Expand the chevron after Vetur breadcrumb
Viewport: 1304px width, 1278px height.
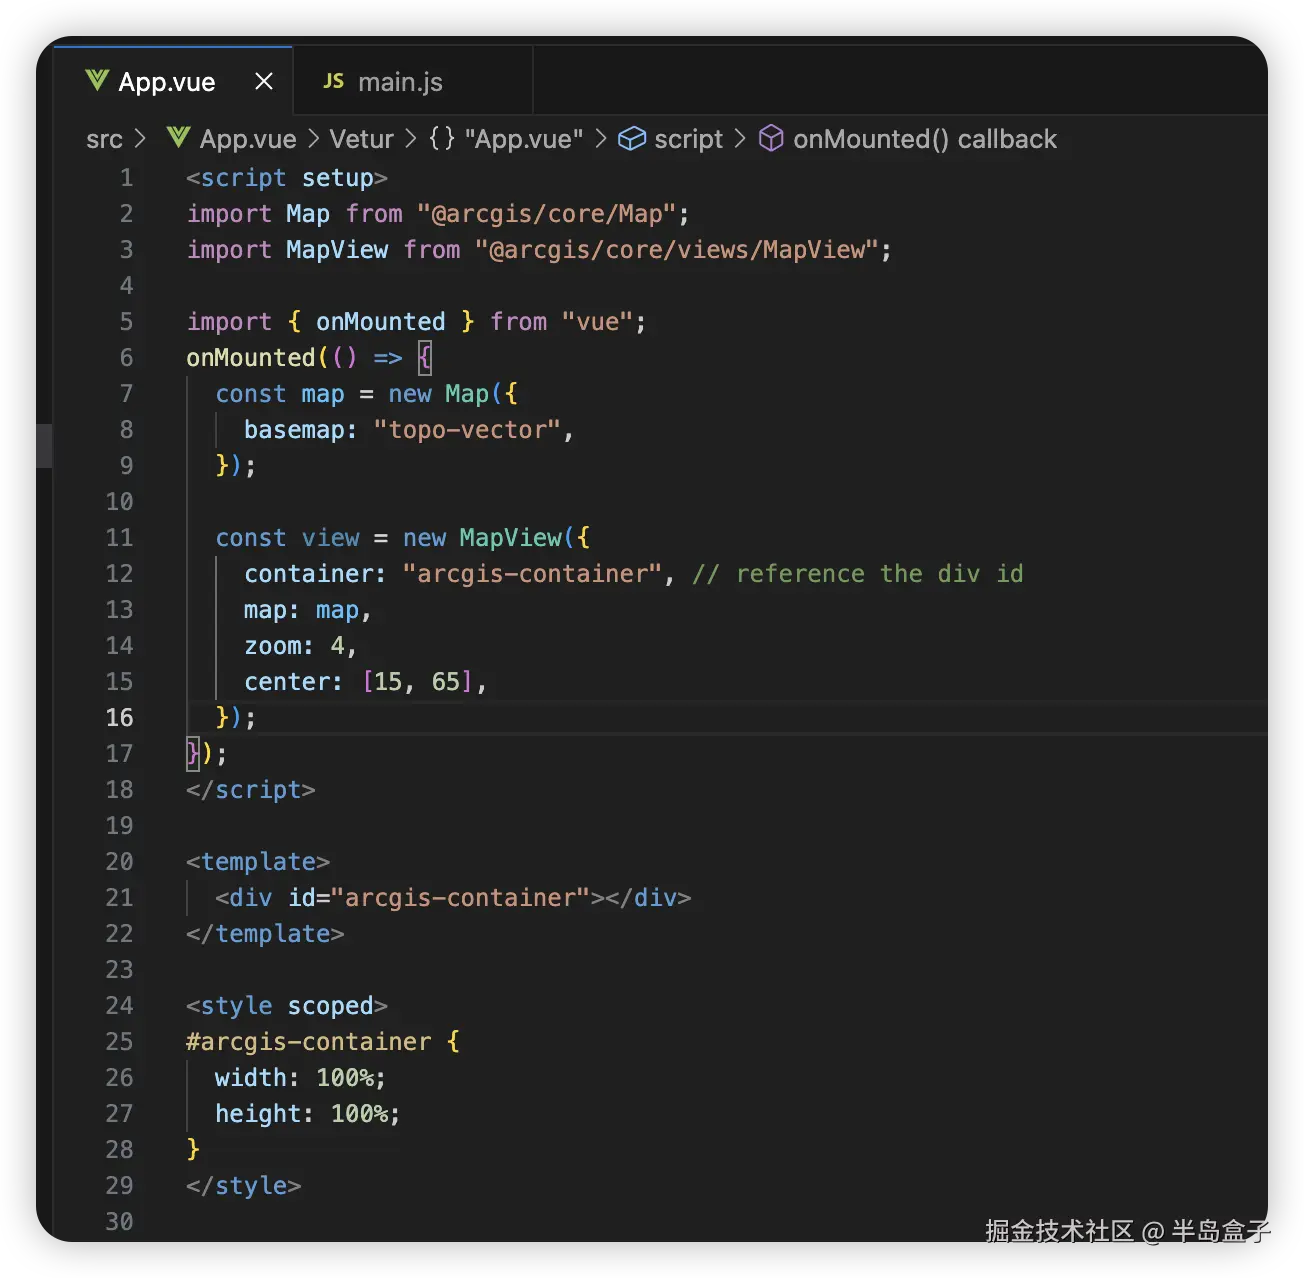(x=410, y=138)
